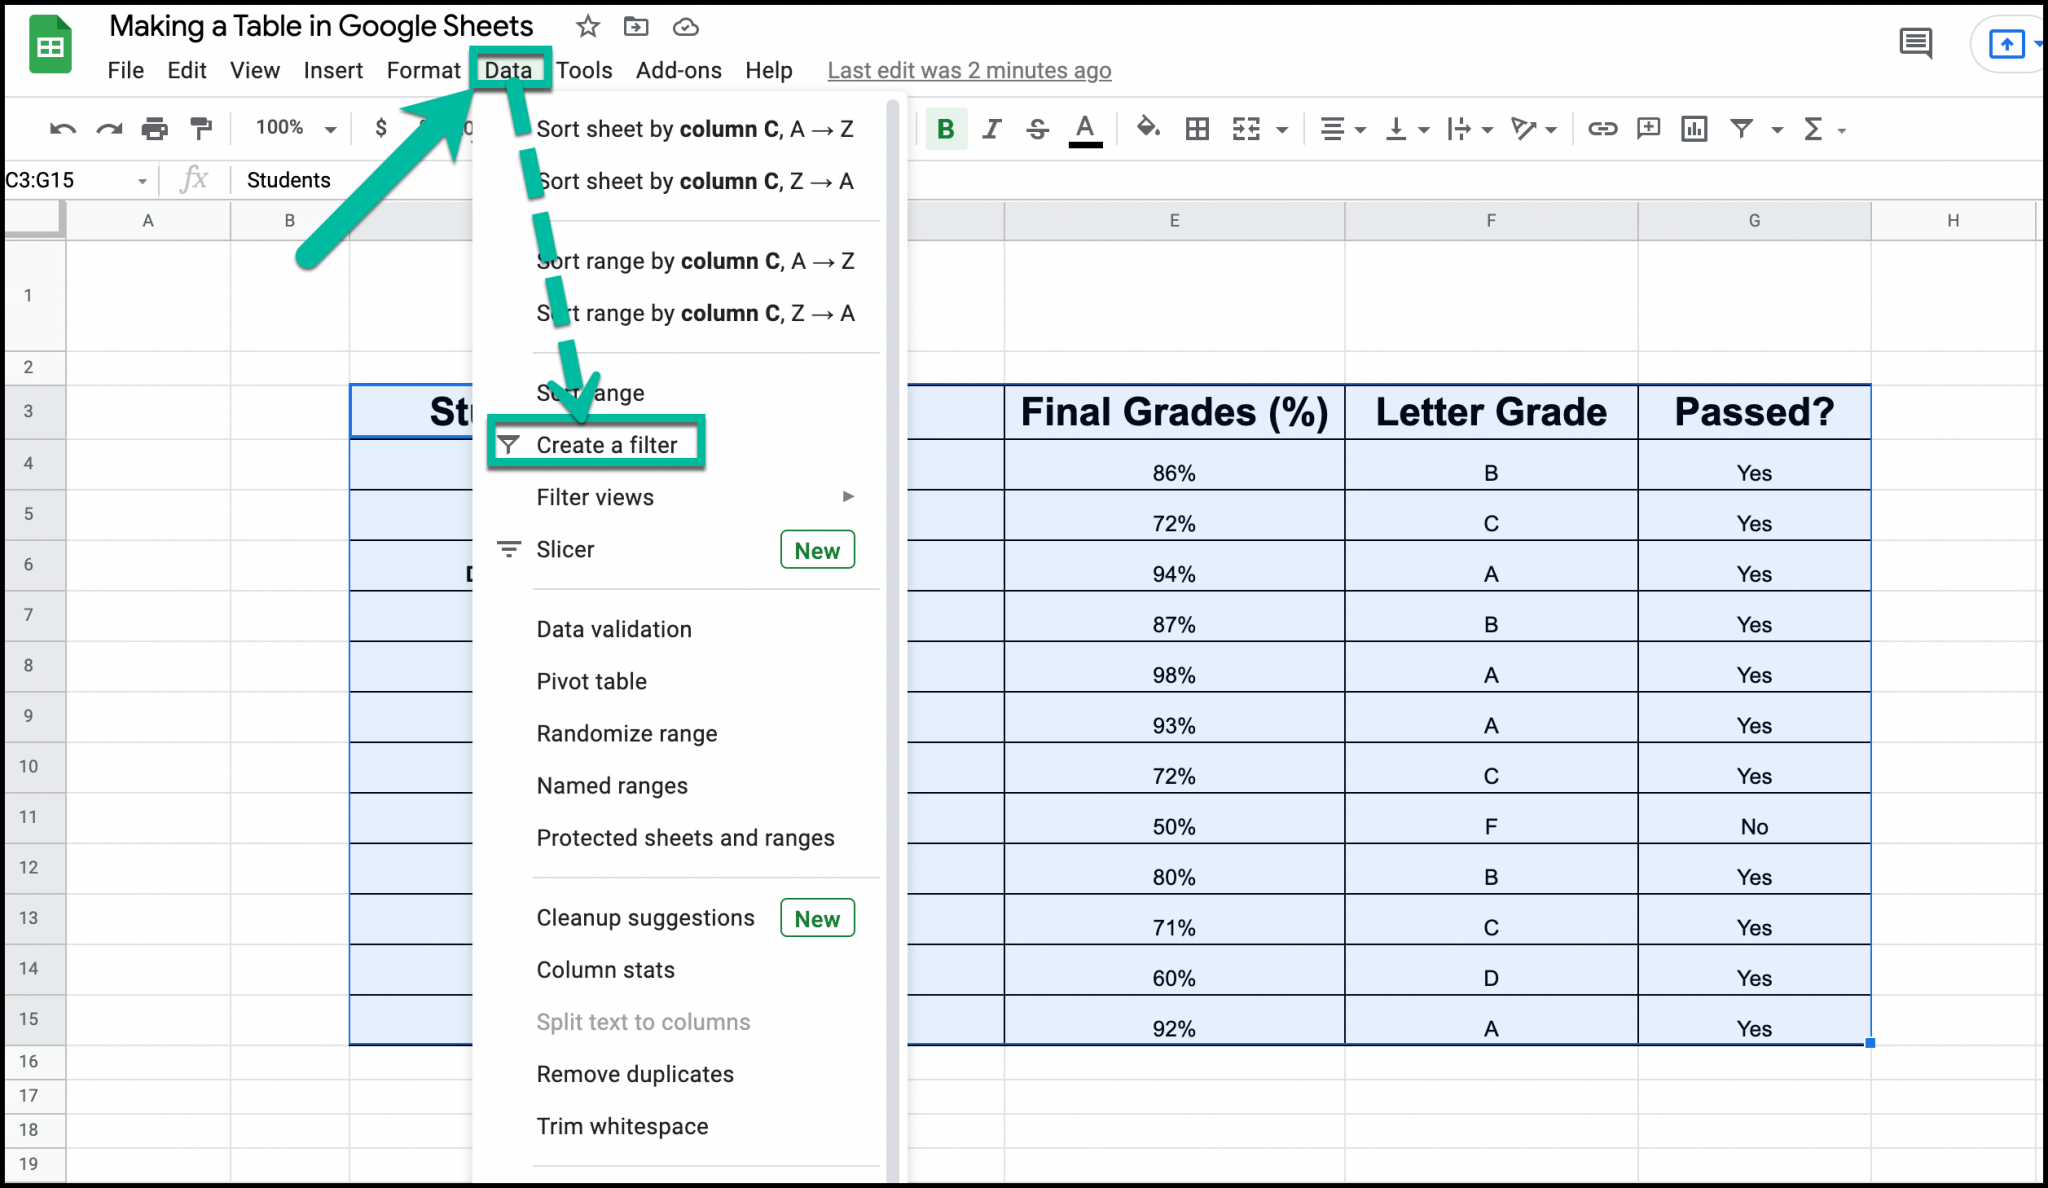Select the Fill color tool
This screenshot has width=2048, height=1188.
(1148, 128)
